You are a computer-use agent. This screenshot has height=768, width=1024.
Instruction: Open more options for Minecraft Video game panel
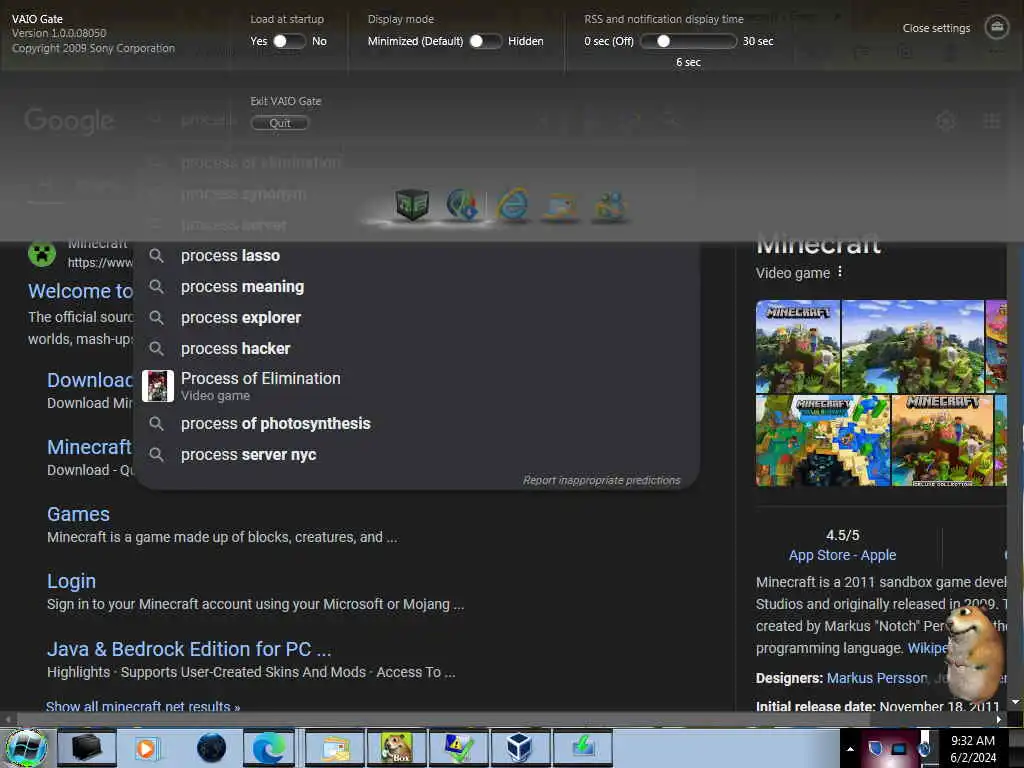coord(840,272)
